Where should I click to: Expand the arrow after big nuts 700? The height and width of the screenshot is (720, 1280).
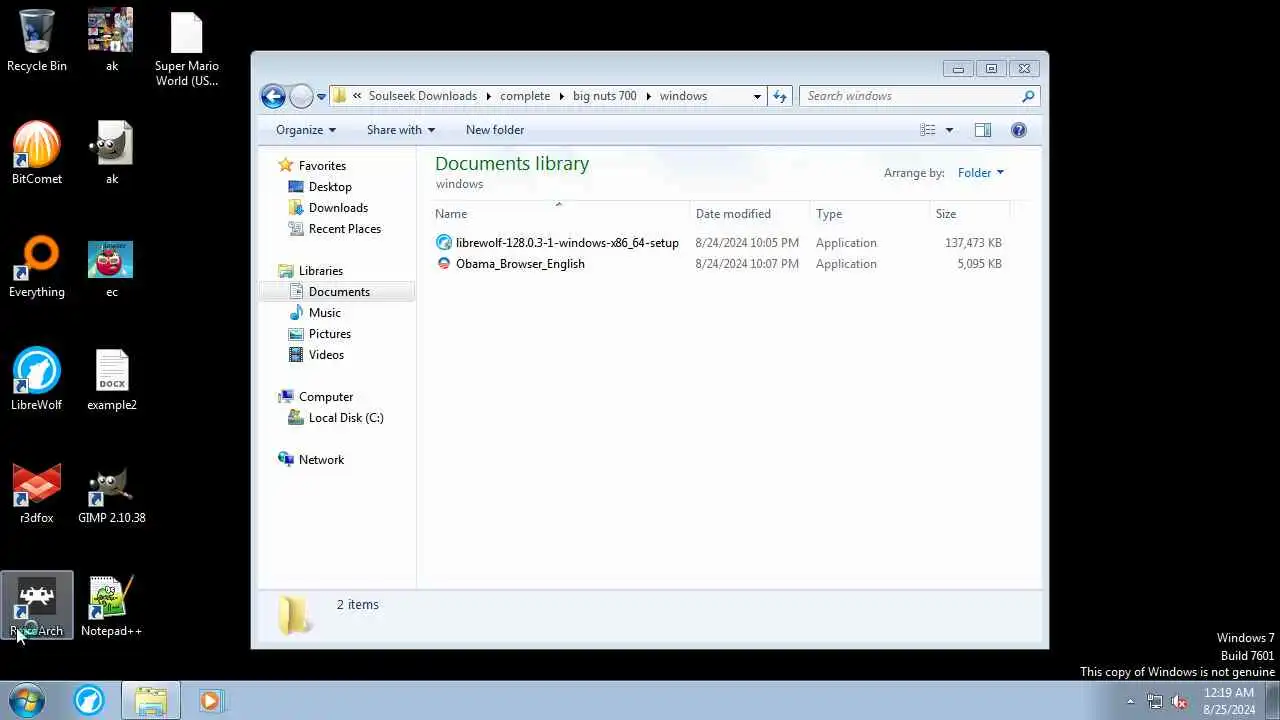[x=648, y=96]
